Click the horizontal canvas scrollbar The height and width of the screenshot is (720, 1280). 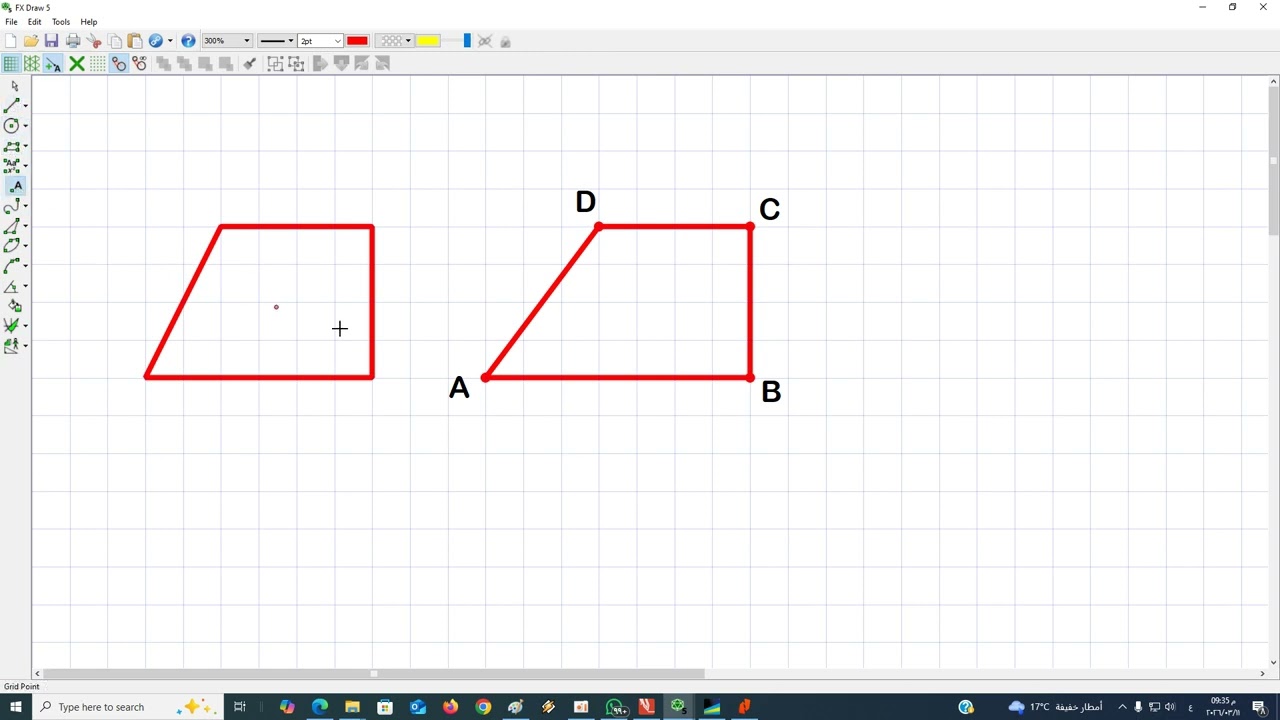click(374, 674)
